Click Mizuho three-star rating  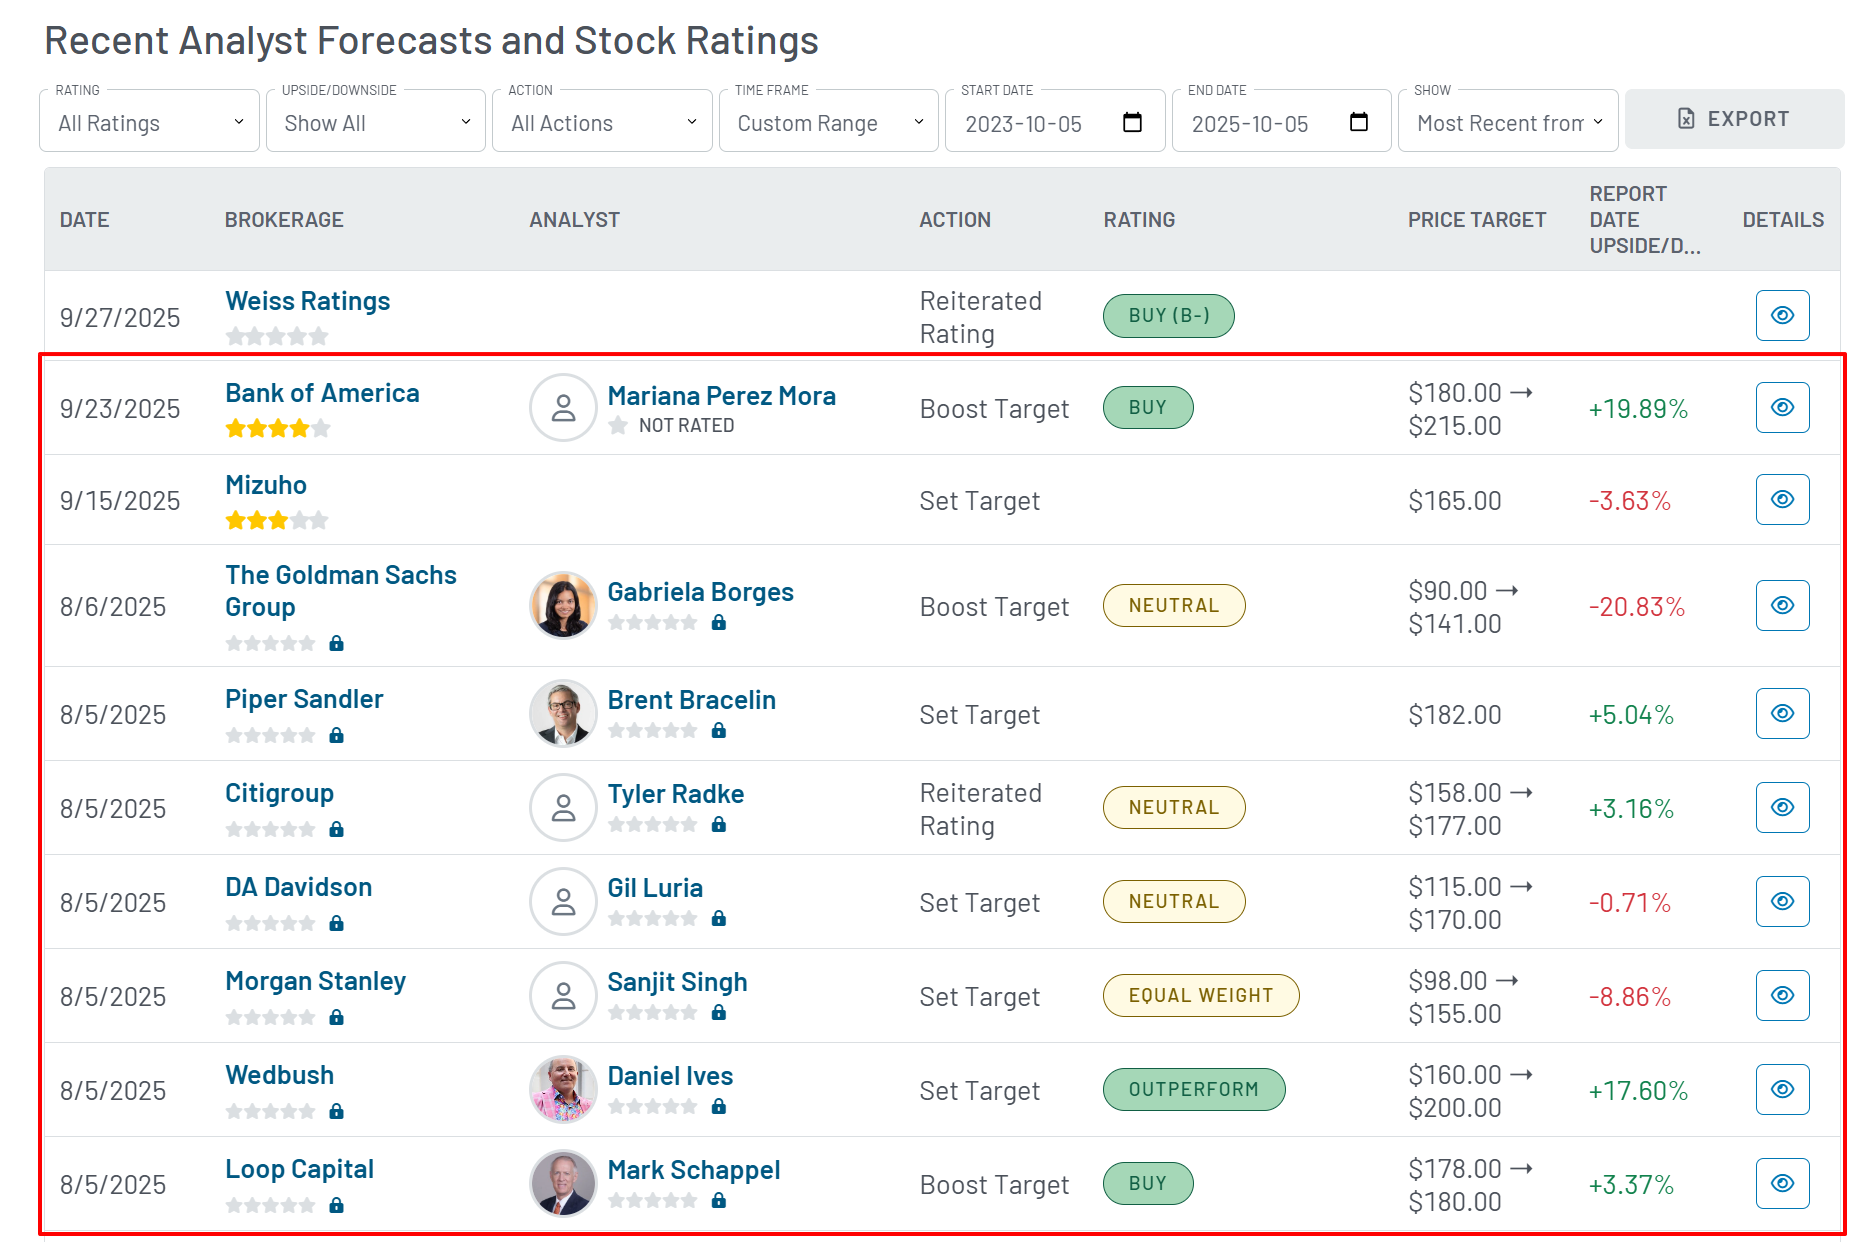coord(277,521)
